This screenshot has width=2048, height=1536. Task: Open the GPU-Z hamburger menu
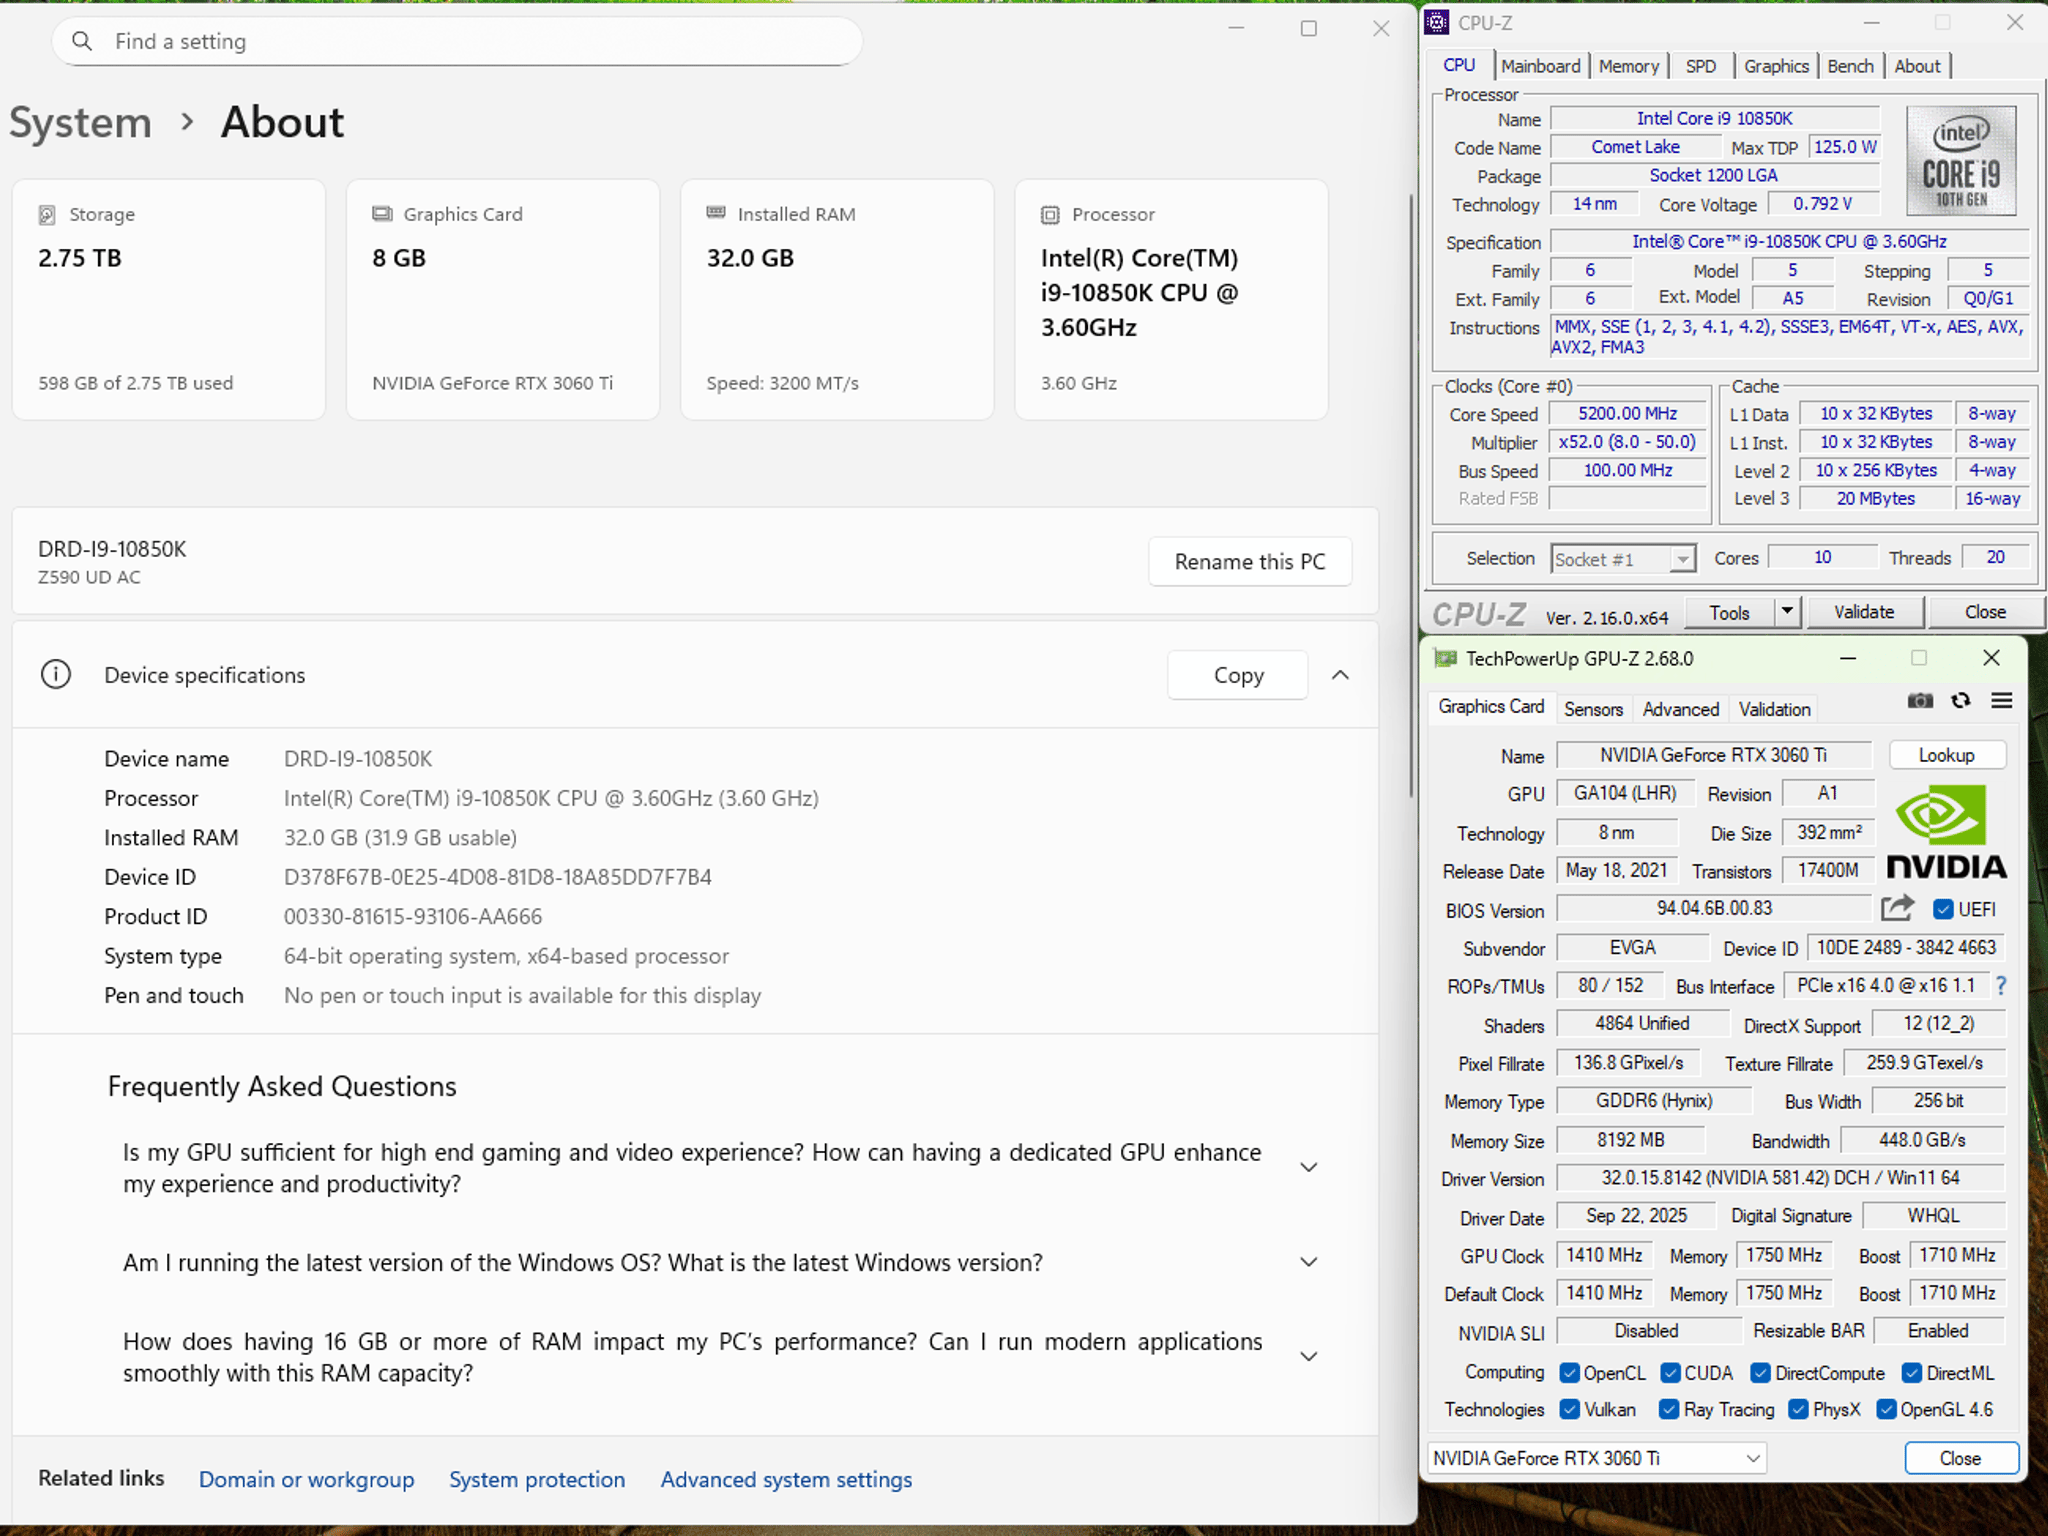[2002, 701]
